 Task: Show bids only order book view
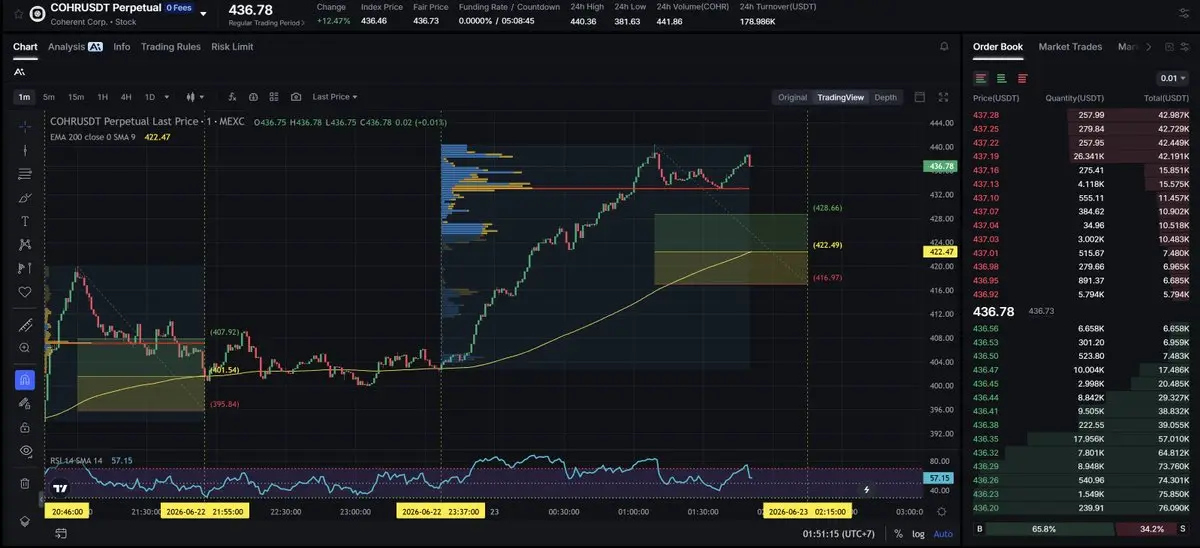click(1001, 78)
